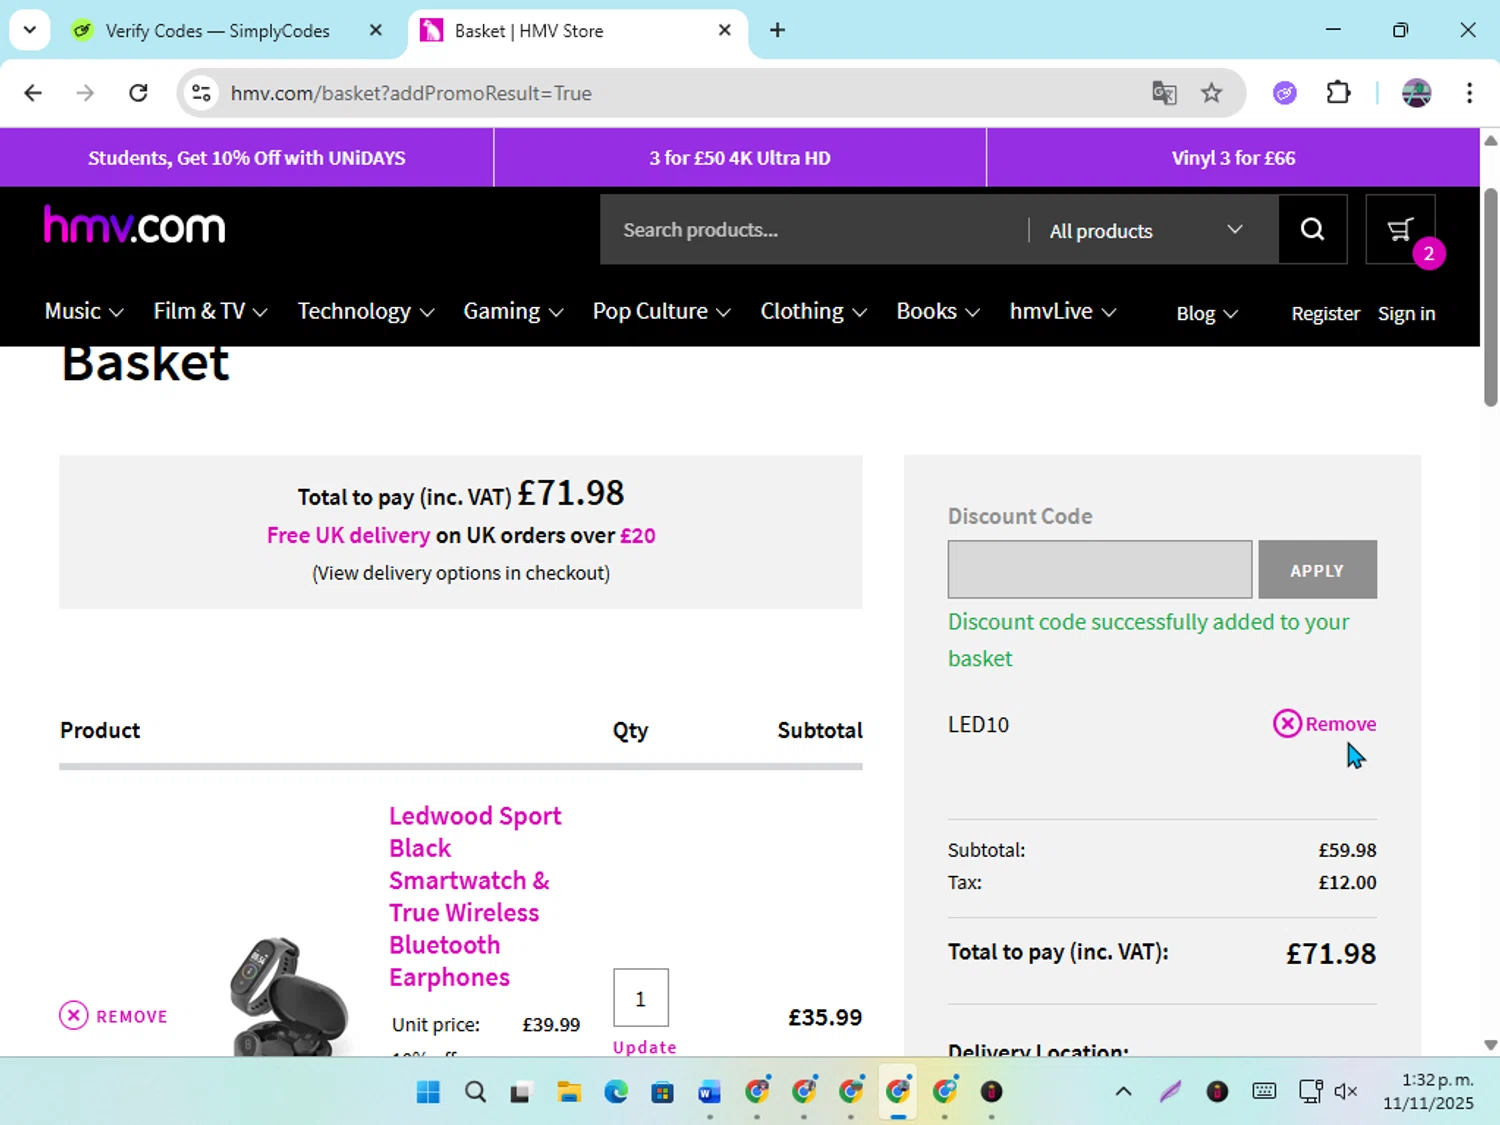This screenshot has height=1125, width=1500.
Task: Click Free UK delivery link
Action: tap(348, 535)
